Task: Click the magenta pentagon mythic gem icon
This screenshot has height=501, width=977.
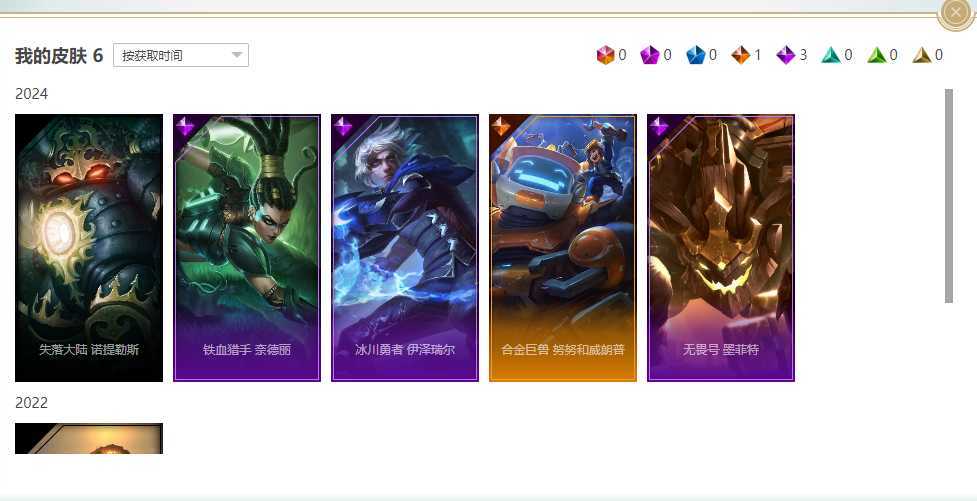Action: 650,55
